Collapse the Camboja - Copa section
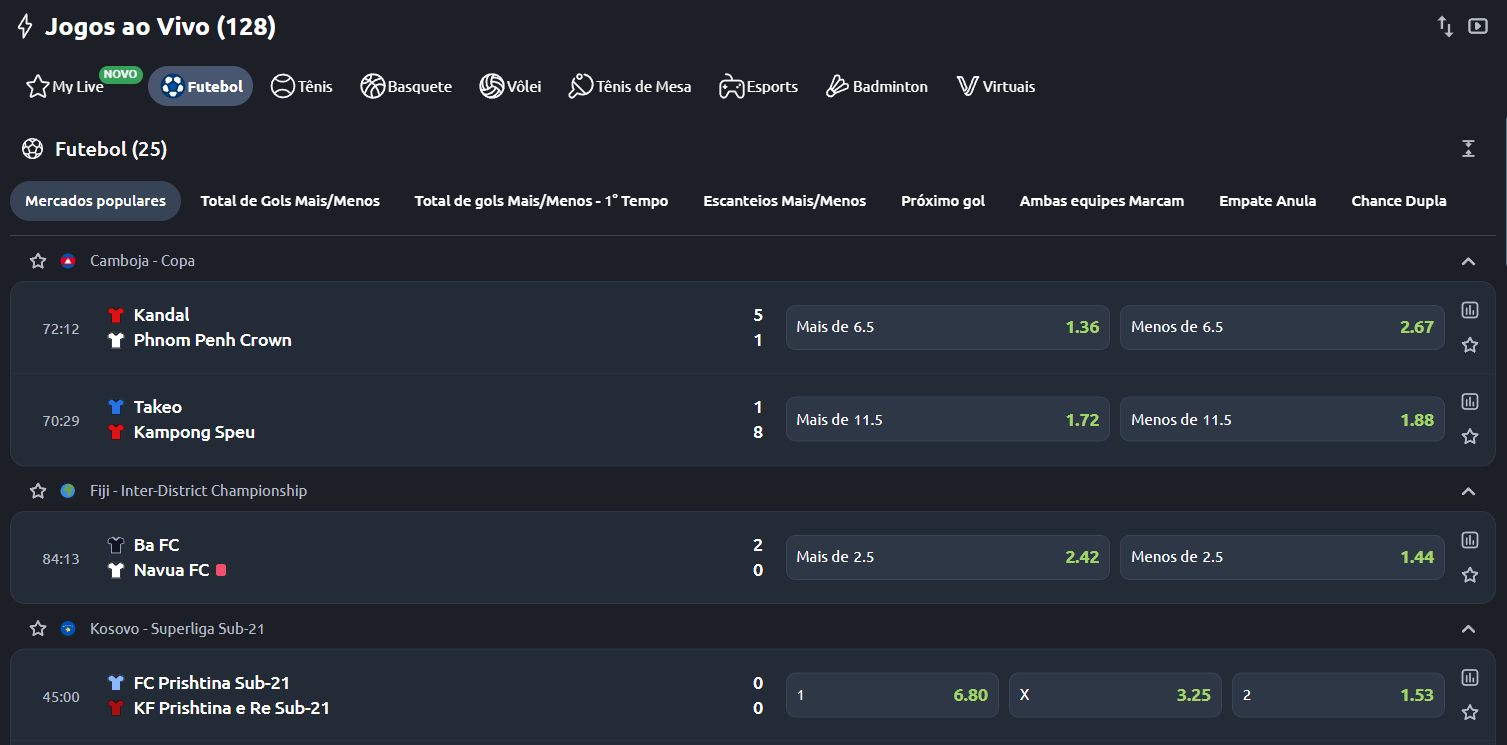 [1467, 261]
